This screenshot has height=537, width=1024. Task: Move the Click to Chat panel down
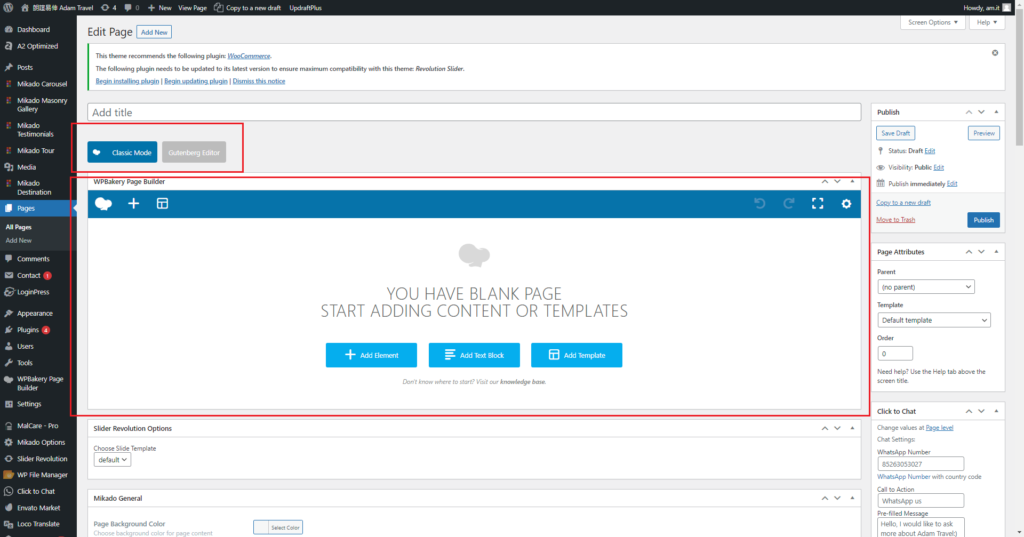point(981,412)
